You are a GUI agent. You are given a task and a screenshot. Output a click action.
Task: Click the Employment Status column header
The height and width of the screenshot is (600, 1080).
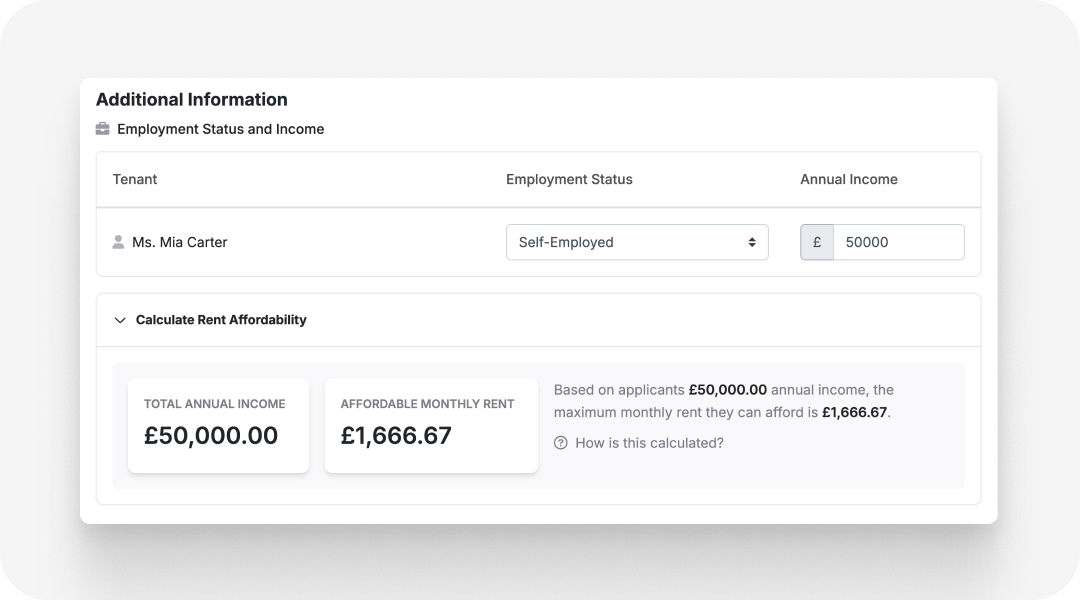(x=569, y=179)
